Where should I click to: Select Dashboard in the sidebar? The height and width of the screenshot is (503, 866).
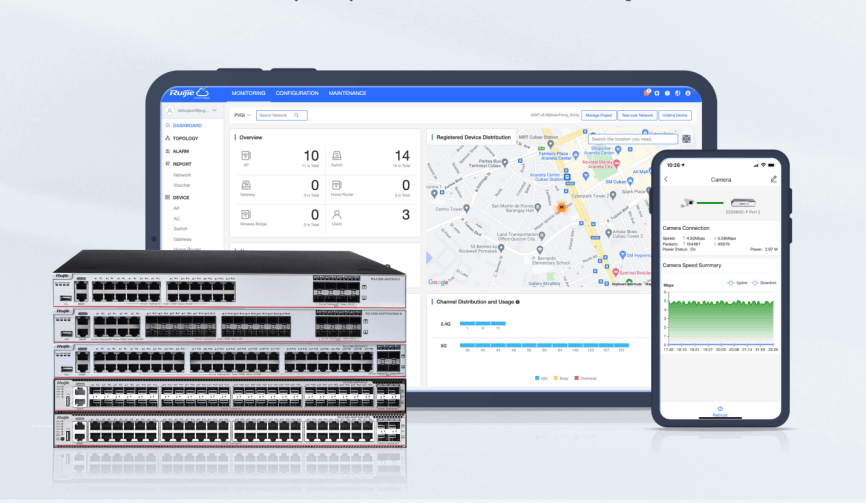187,125
